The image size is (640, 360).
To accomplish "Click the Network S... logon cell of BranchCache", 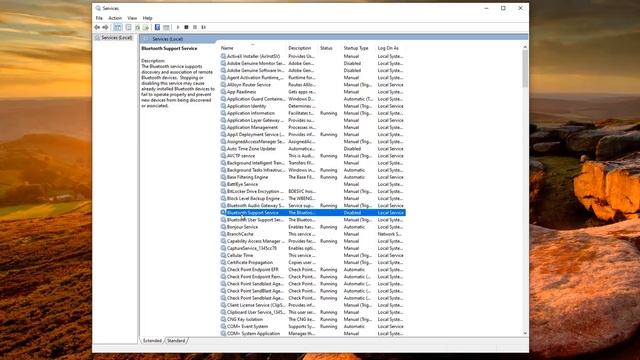I will 389,234.
